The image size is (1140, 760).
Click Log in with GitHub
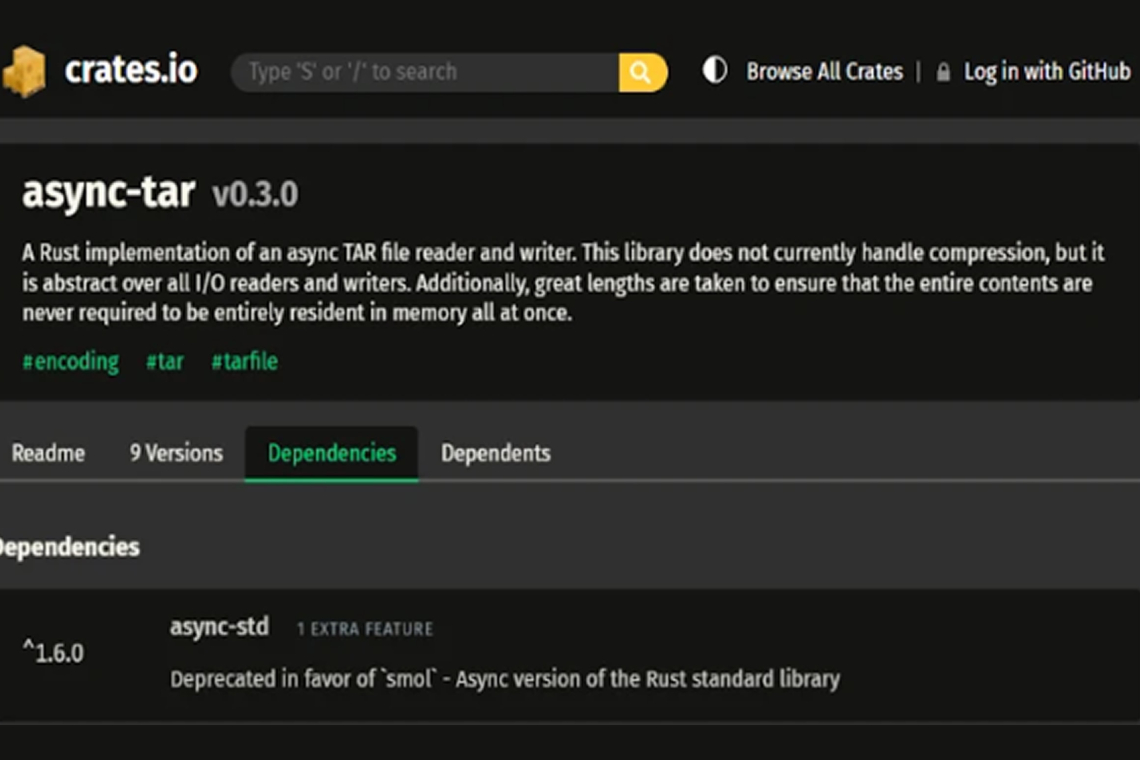tap(1044, 71)
